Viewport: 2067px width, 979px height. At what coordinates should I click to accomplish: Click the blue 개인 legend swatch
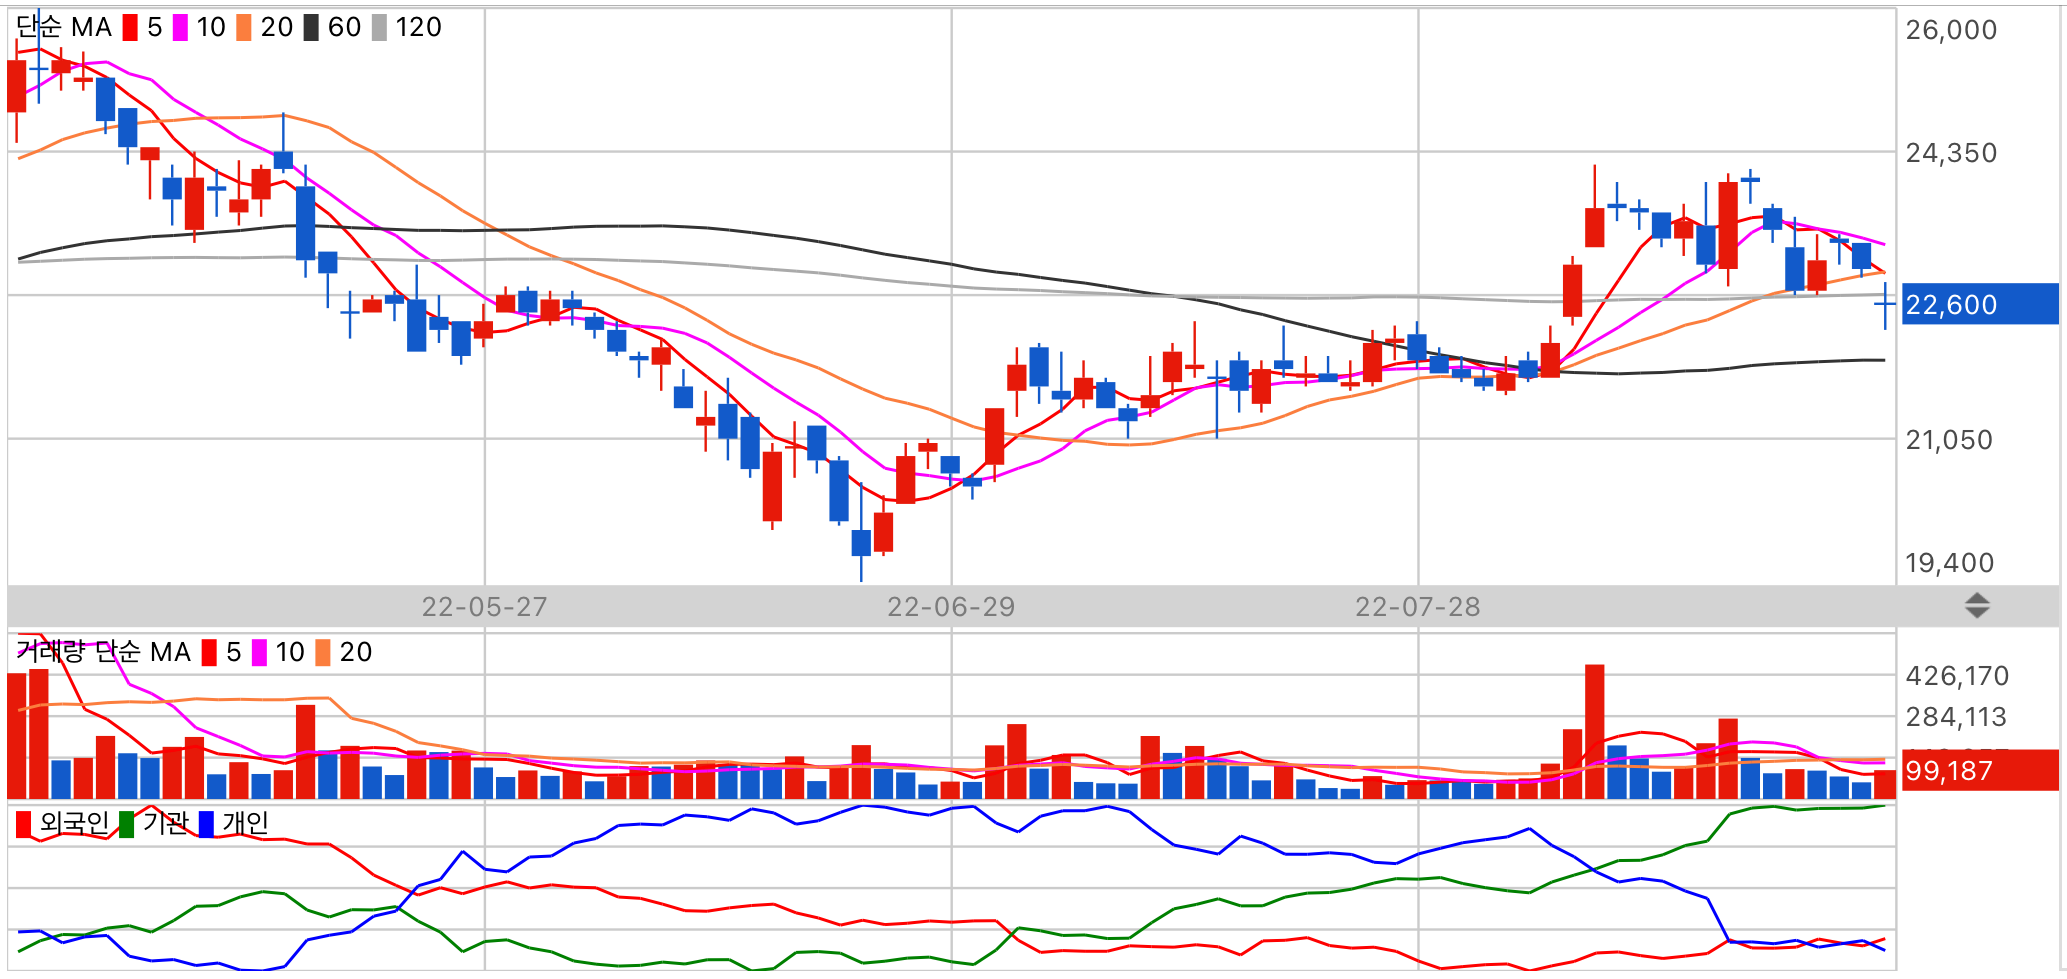click(x=207, y=824)
